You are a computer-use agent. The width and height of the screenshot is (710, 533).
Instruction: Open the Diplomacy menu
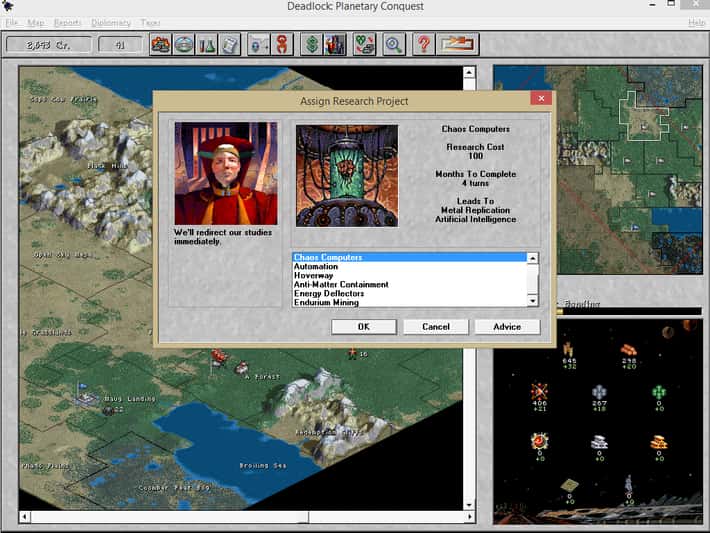(x=110, y=22)
